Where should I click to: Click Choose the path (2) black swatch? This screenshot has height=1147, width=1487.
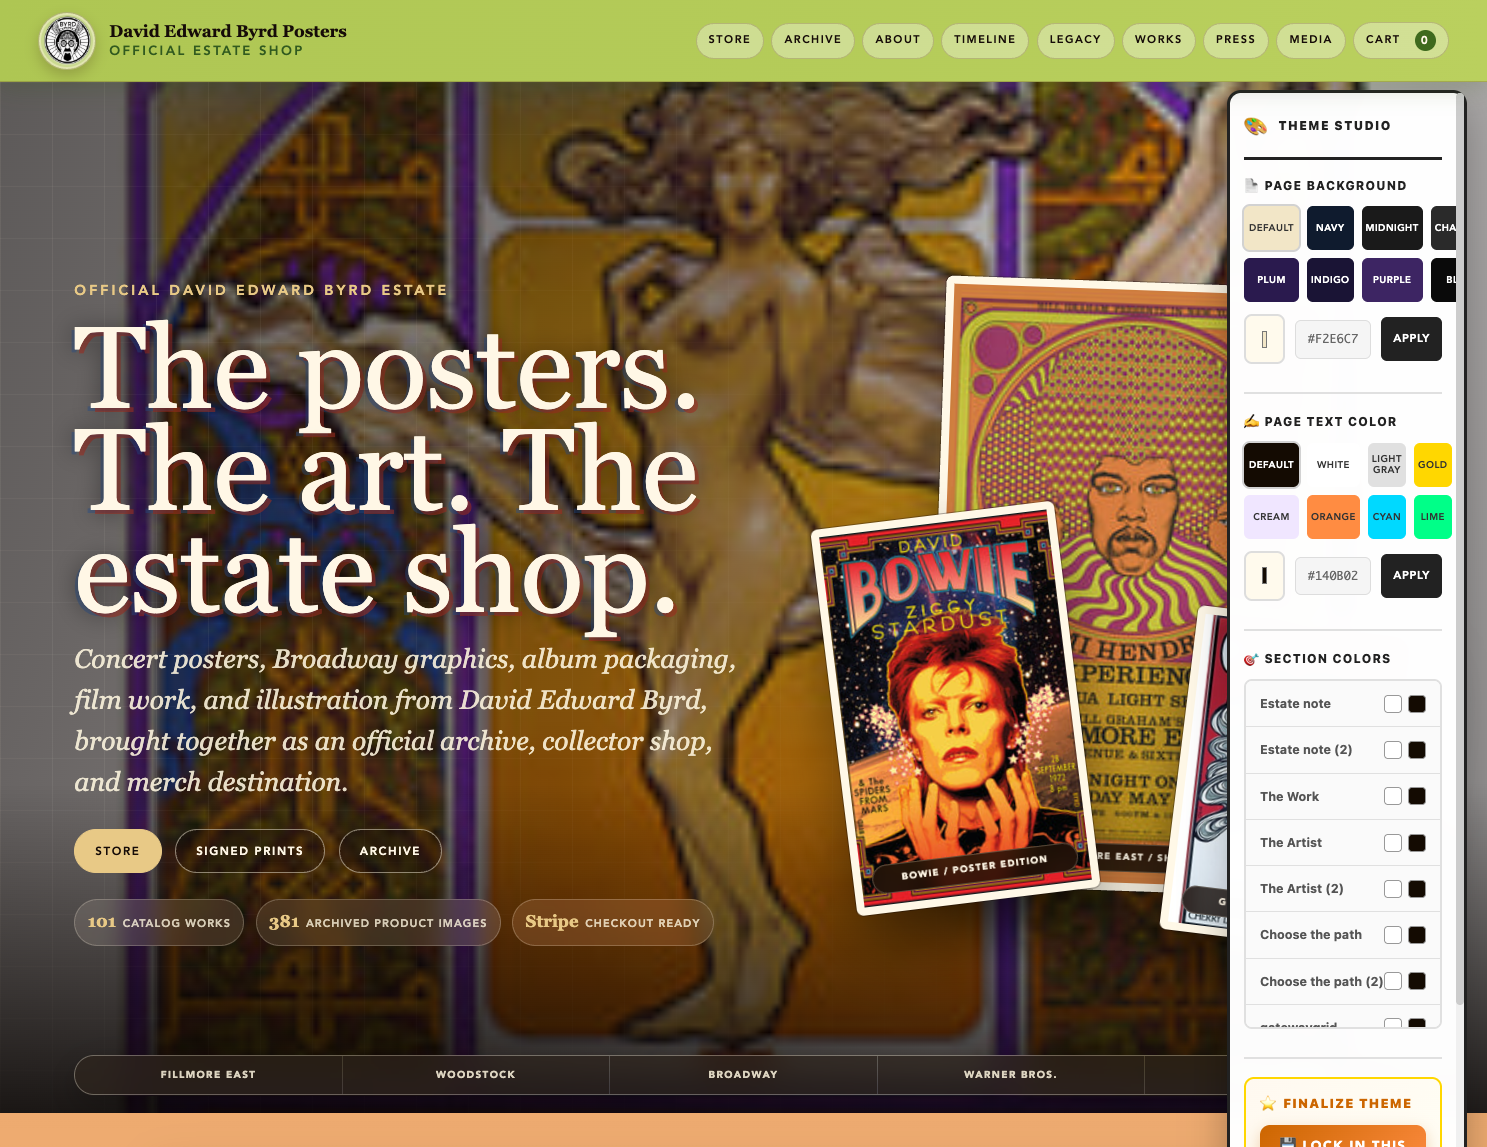click(x=1417, y=981)
